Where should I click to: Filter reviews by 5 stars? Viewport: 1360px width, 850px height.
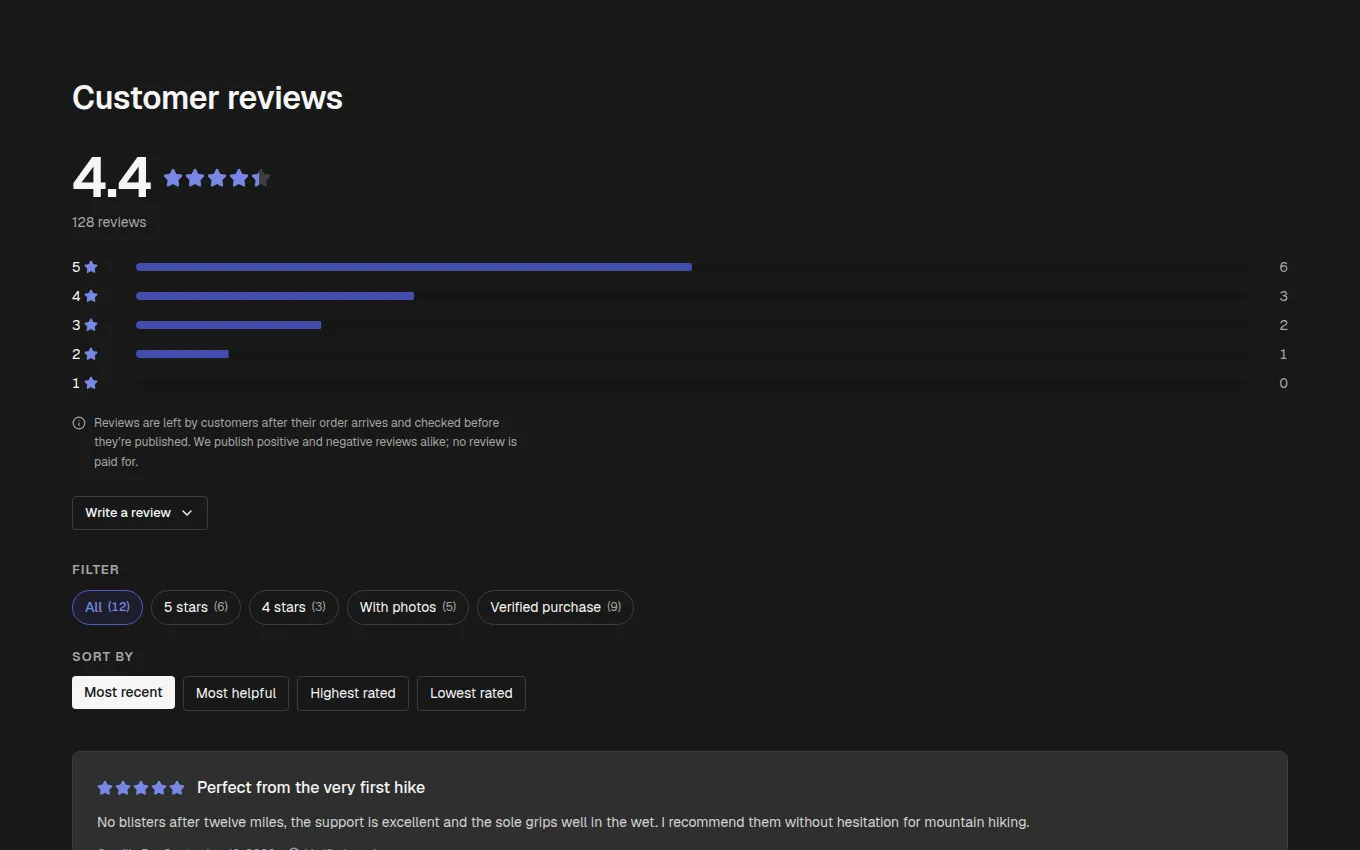point(196,607)
